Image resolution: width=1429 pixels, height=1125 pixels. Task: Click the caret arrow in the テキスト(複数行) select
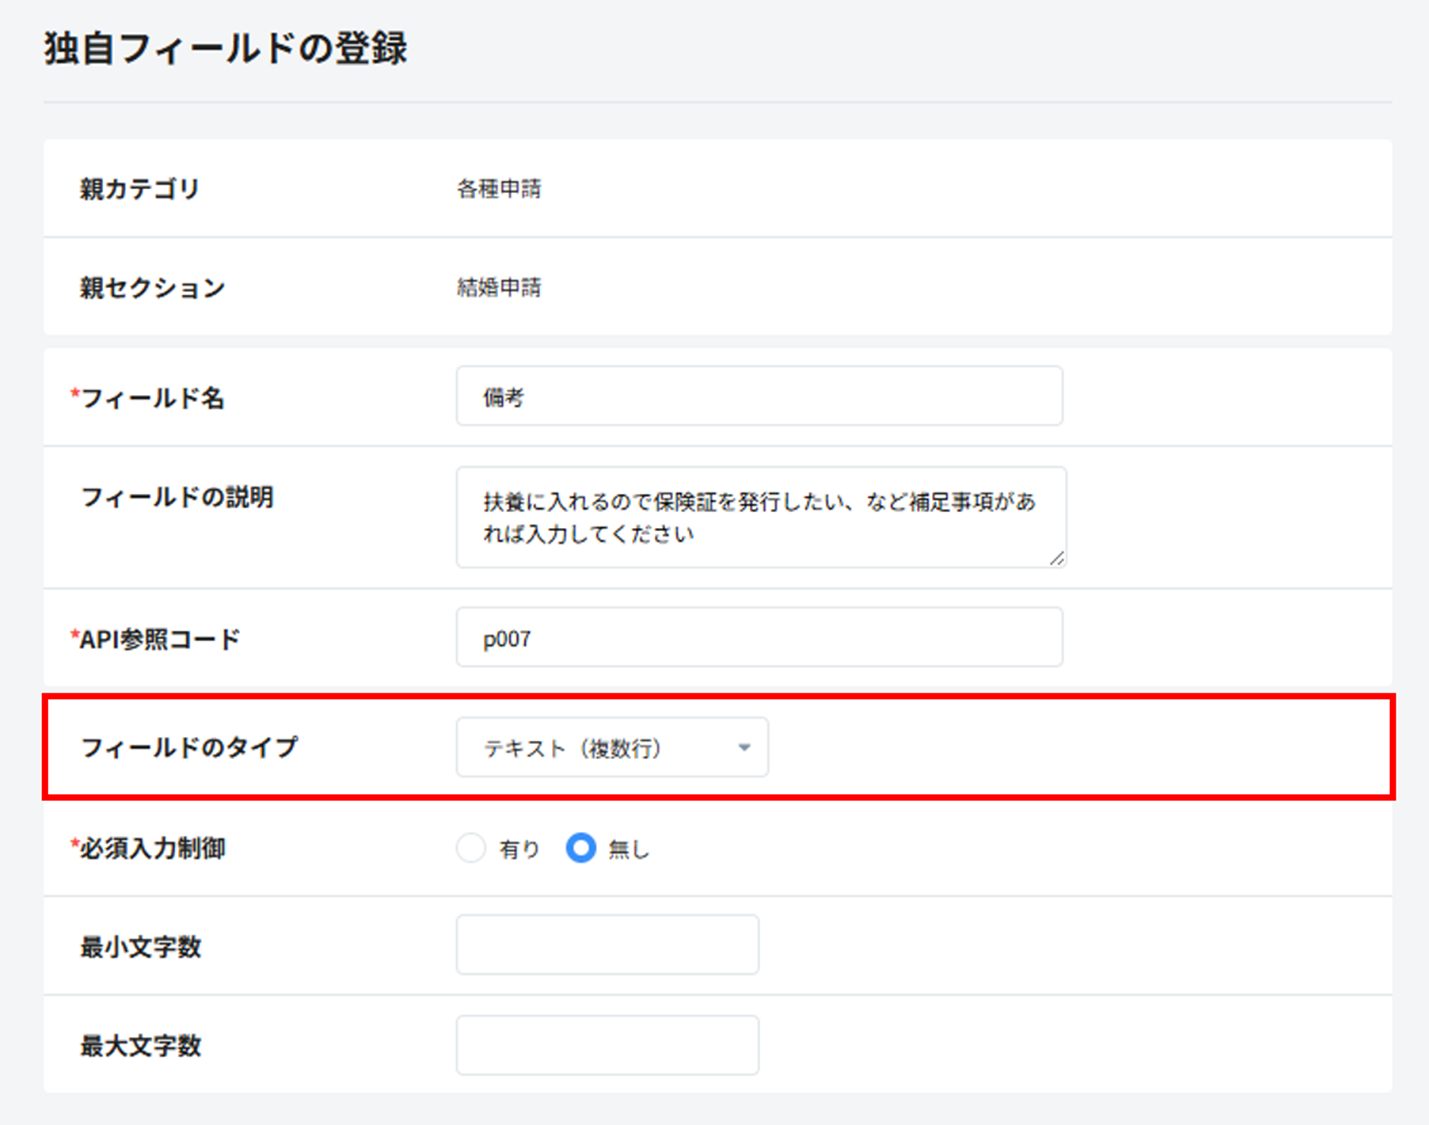pyautogui.click(x=744, y=748)
